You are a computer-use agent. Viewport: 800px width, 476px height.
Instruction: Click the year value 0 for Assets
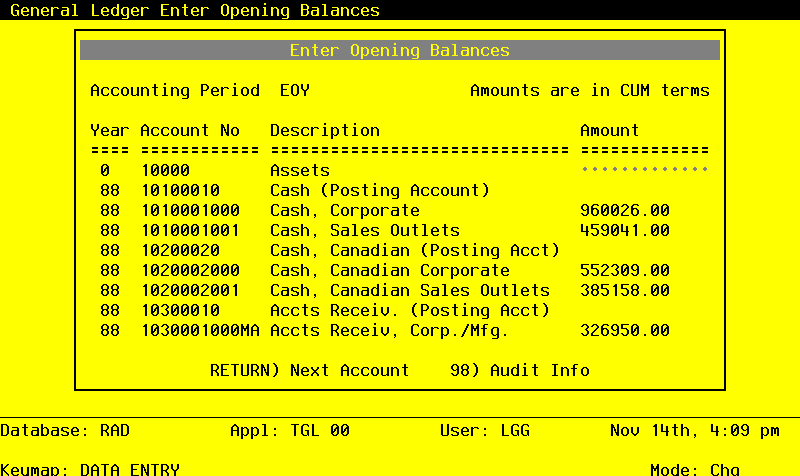pos(105,170)
